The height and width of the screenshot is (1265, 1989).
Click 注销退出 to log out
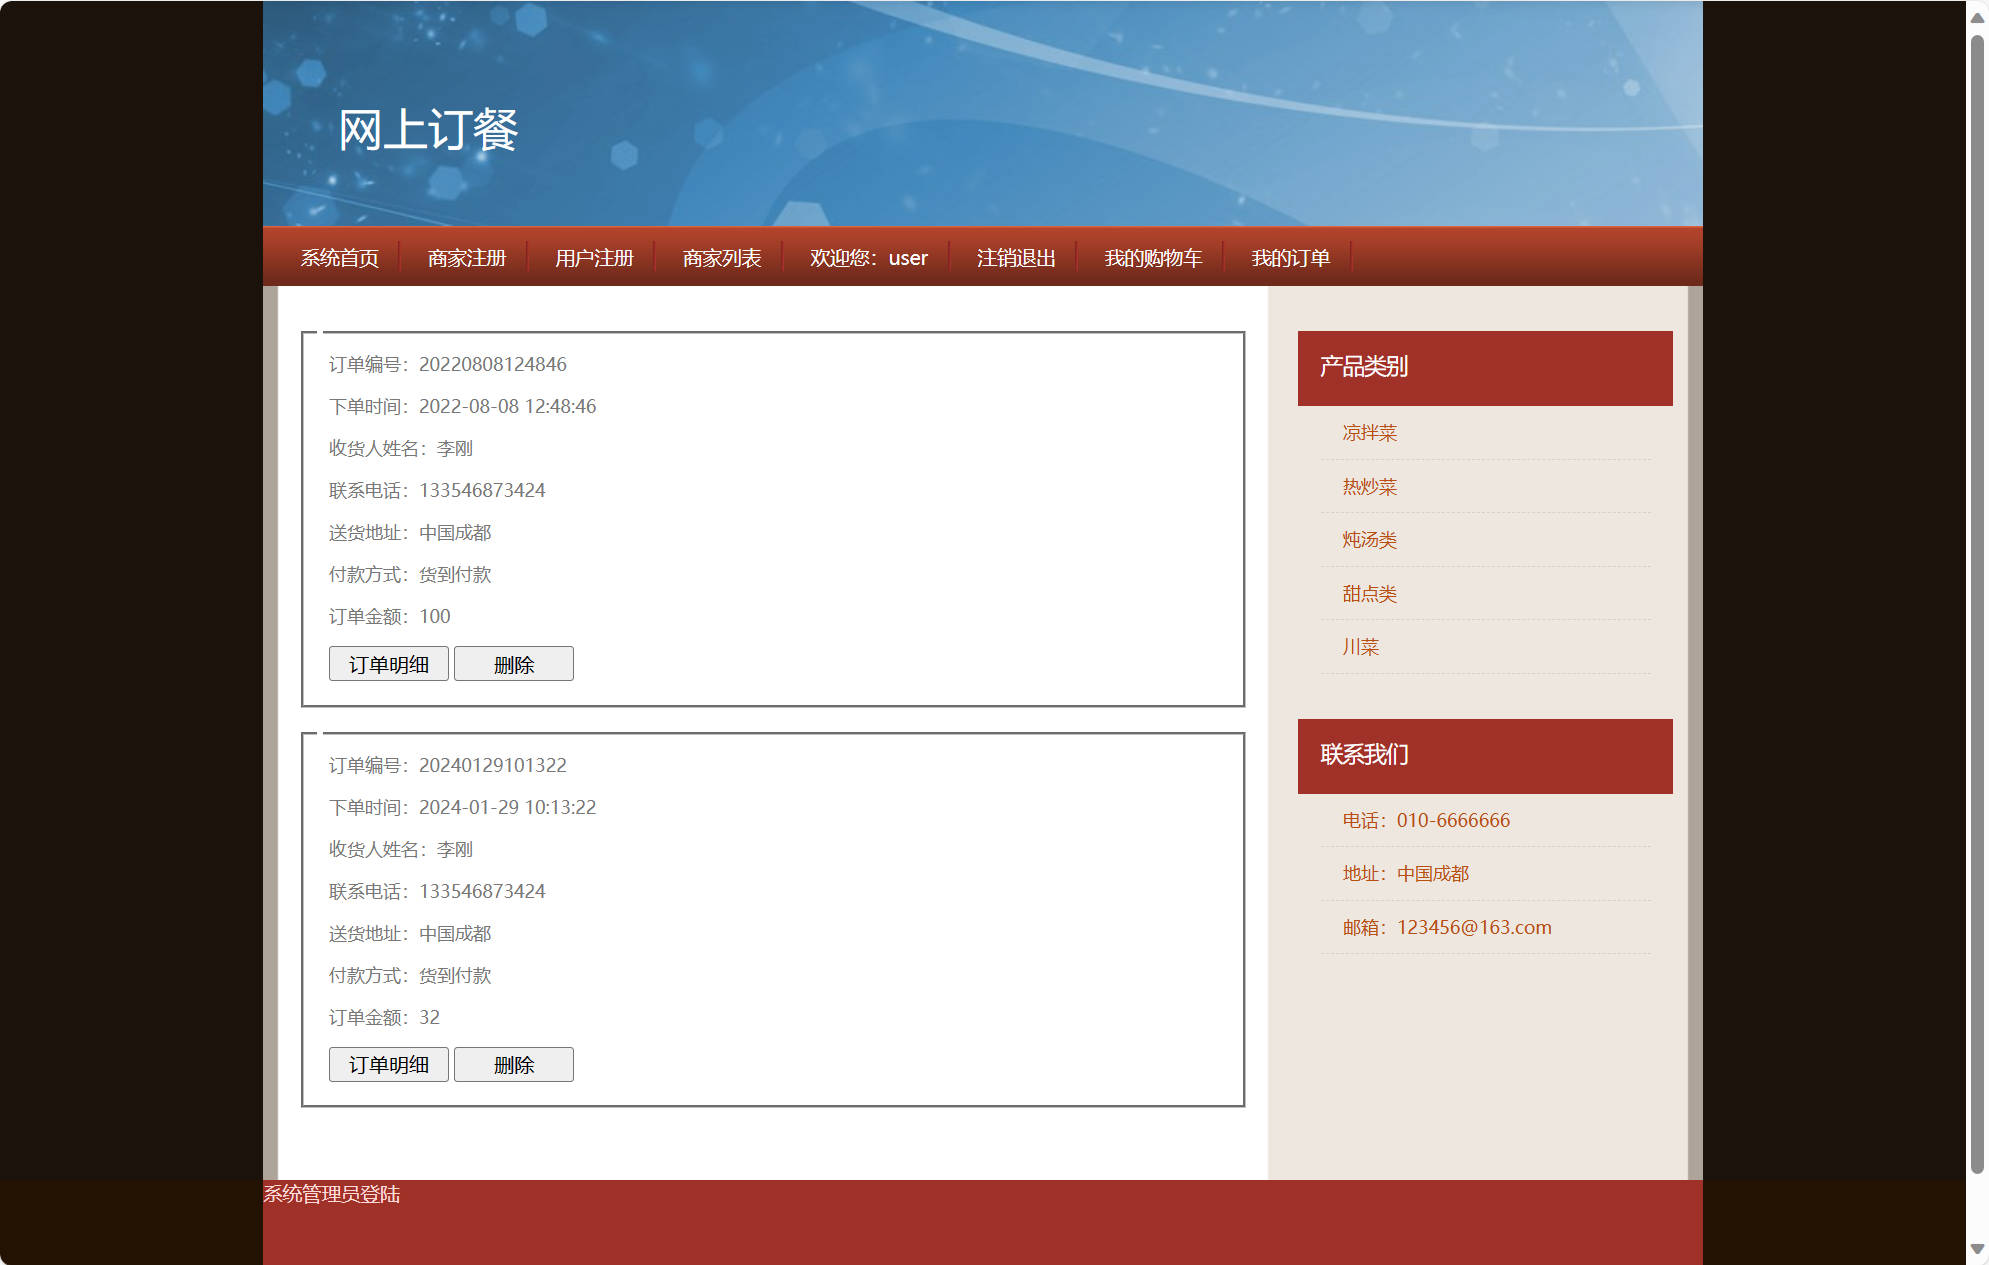1015,258
